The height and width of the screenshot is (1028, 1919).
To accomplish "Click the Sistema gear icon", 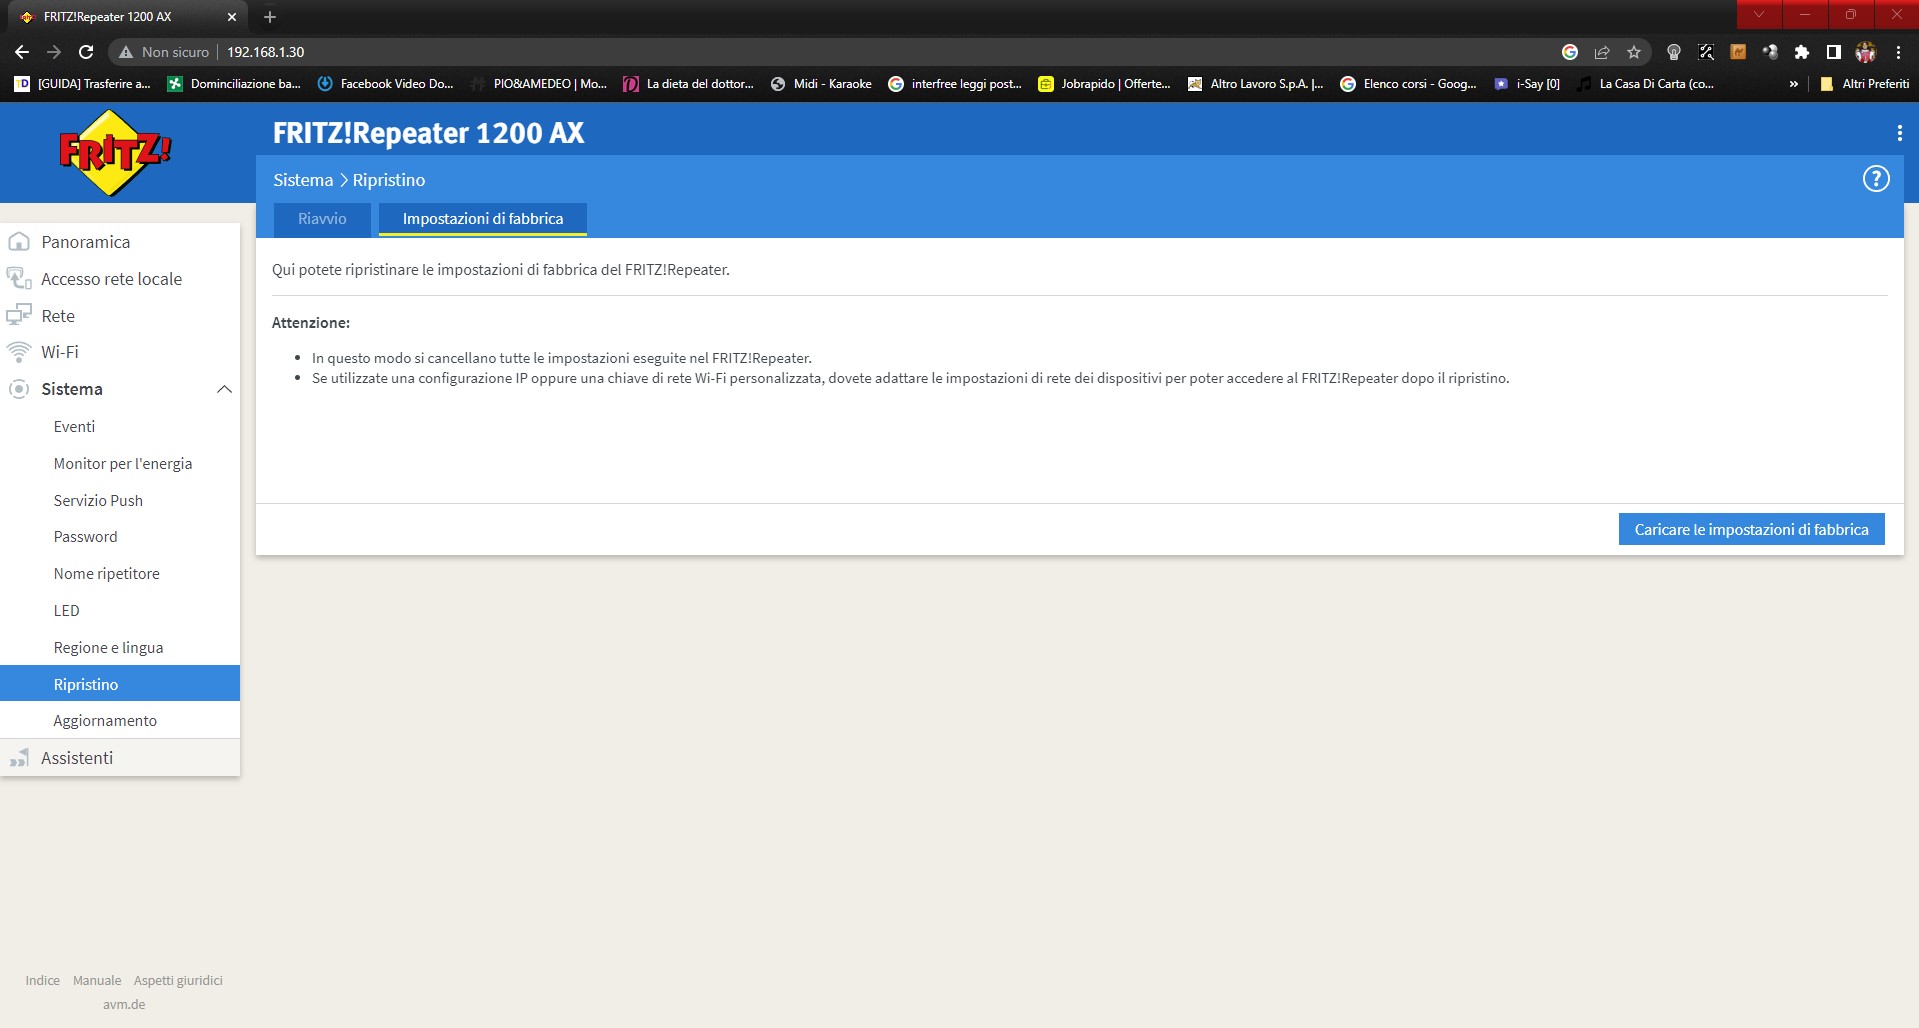I will (19, 389).
